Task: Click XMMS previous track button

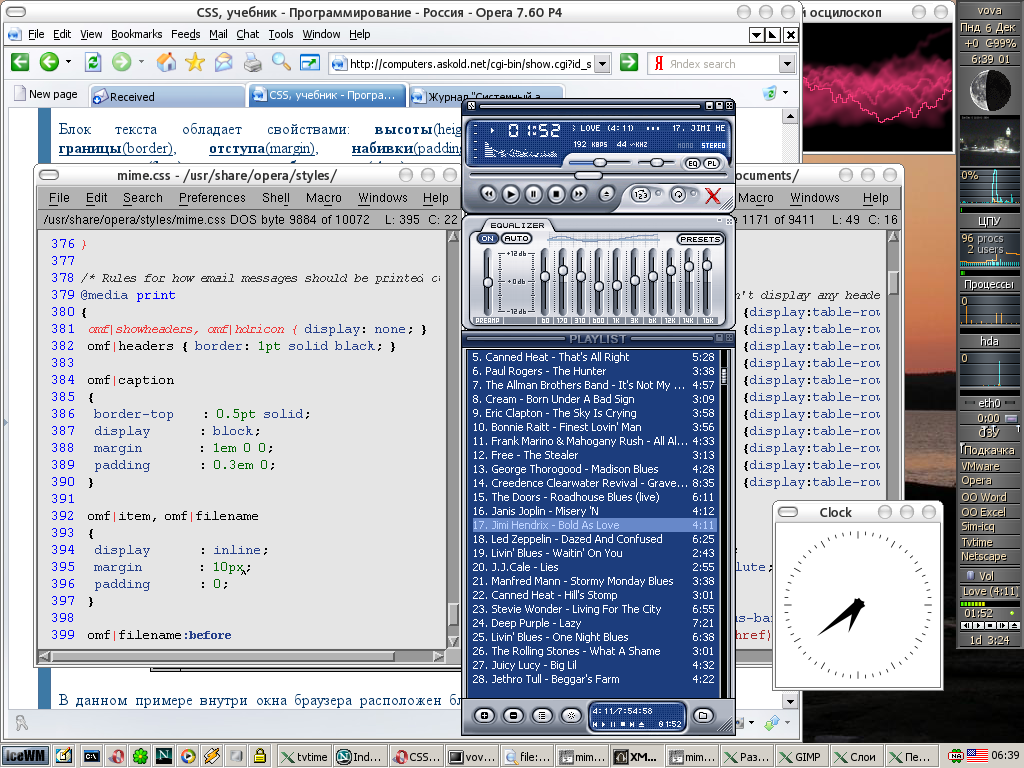Action: pos(488,194)
